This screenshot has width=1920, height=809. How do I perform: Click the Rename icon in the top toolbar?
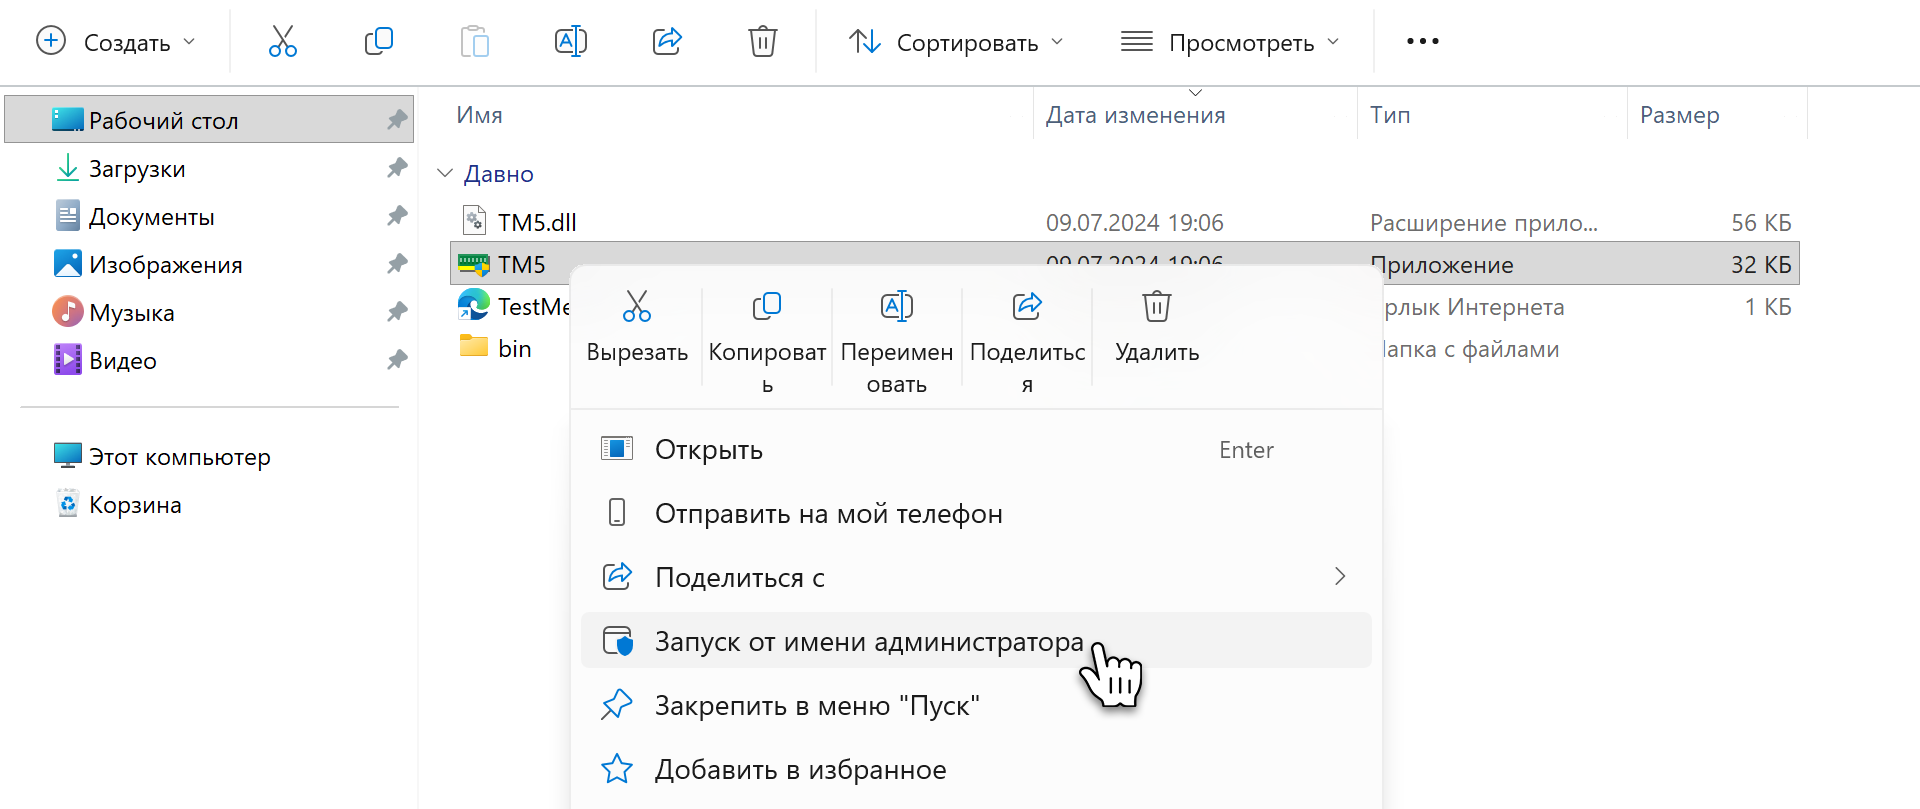570,42
